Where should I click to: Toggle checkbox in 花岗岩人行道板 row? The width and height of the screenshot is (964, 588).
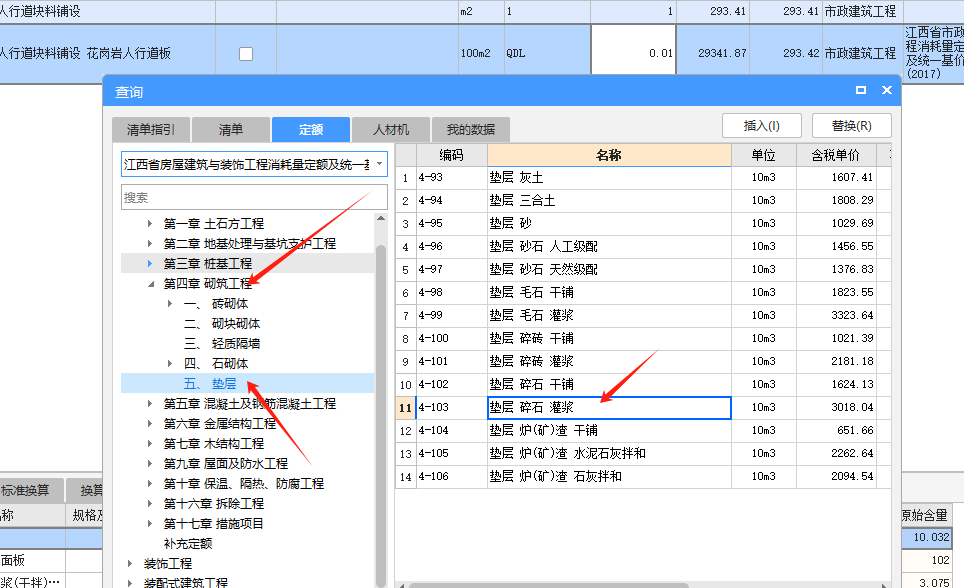click(x=246, y=54)
